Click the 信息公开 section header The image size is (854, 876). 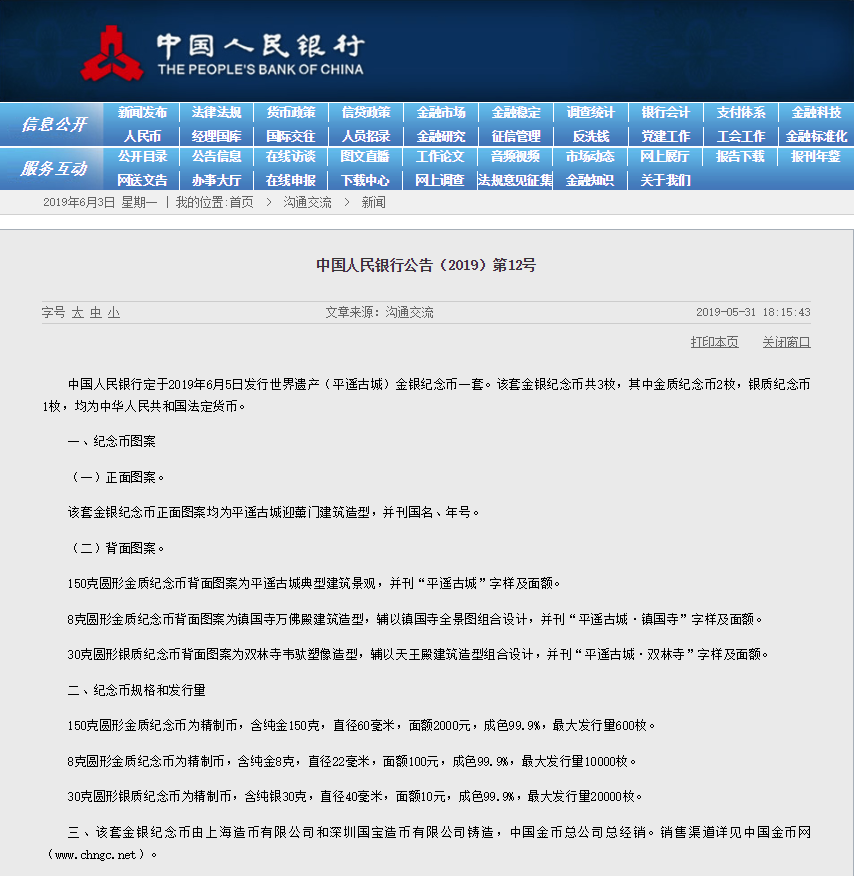(54, 124)
